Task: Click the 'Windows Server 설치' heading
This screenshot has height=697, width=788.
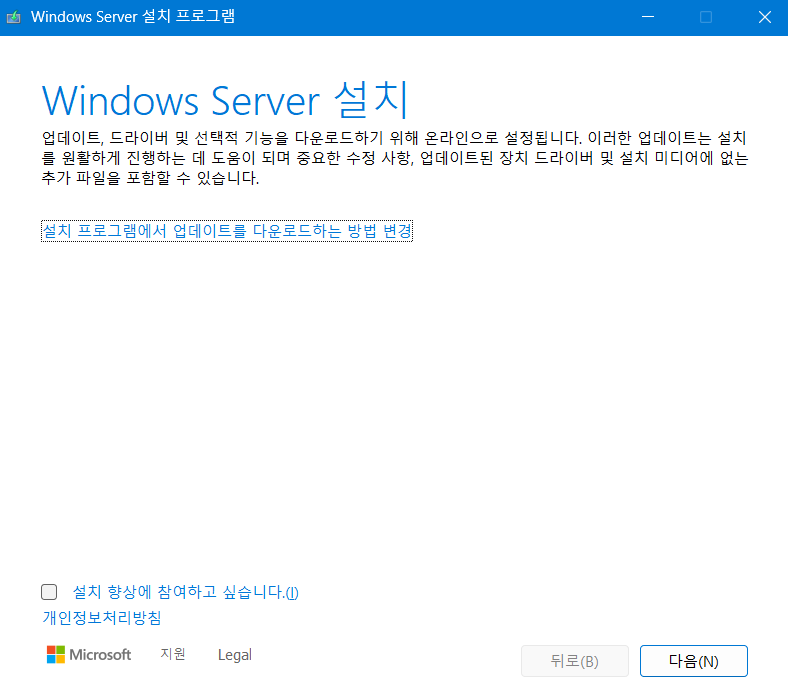Action: click(225, 101)
